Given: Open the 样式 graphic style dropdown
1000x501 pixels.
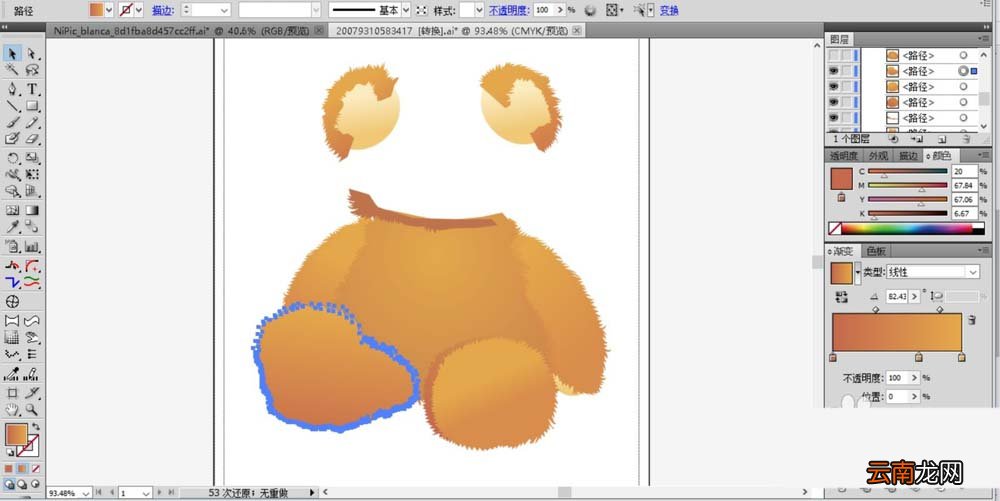Looking at the screenshot, I should tap(479, 10).
